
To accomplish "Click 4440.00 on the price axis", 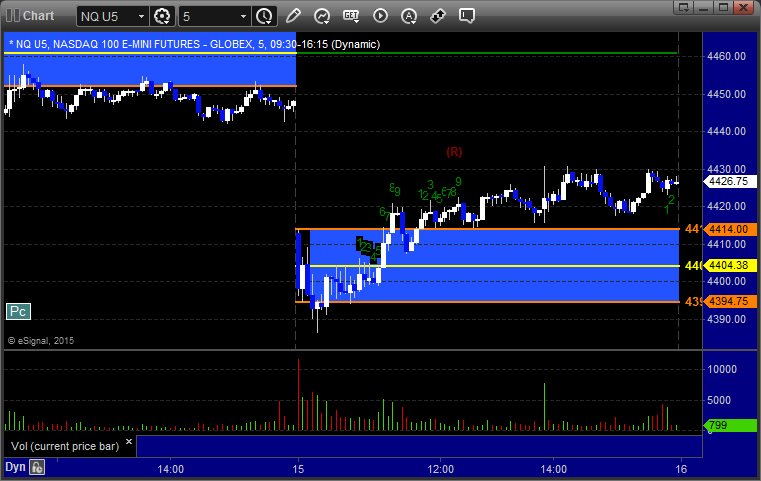I will (727, 131).
